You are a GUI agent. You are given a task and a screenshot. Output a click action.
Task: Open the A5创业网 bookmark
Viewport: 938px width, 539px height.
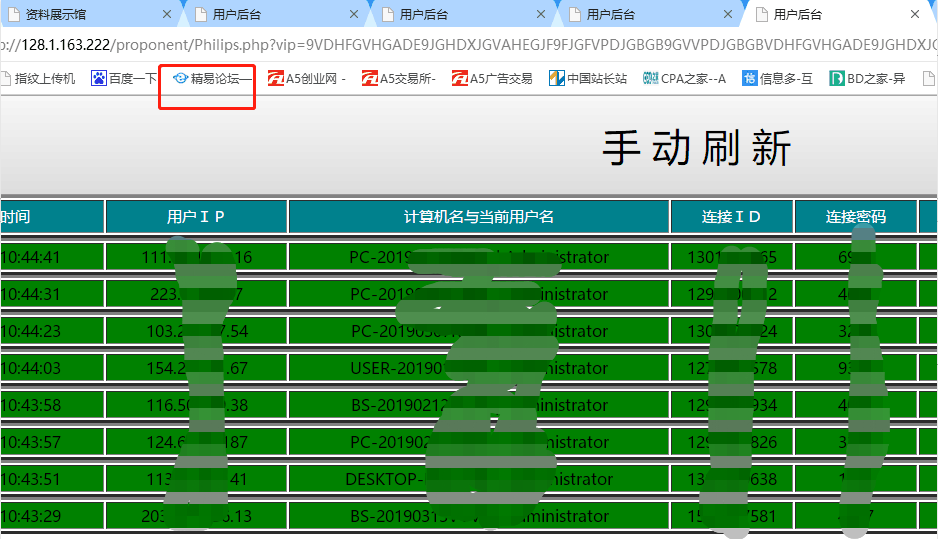[x=306, y=78]
